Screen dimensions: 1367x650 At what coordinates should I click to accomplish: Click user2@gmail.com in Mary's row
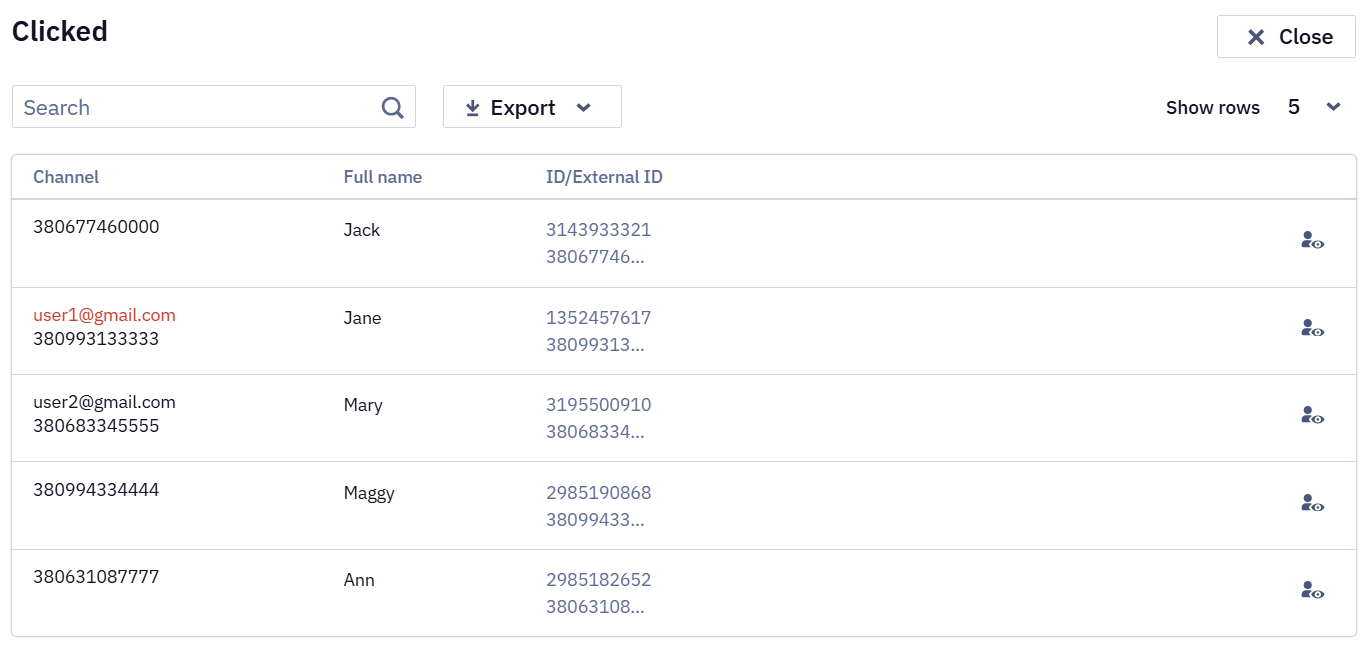104,402
